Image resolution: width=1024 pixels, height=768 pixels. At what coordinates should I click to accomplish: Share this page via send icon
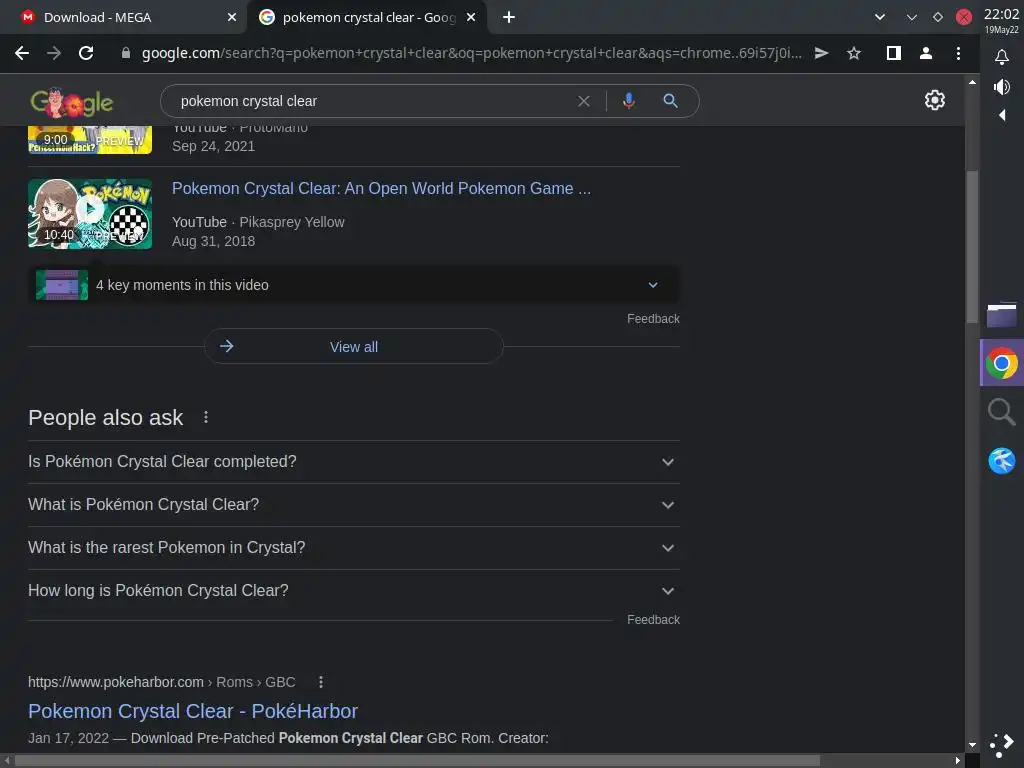tap(822, 54)
